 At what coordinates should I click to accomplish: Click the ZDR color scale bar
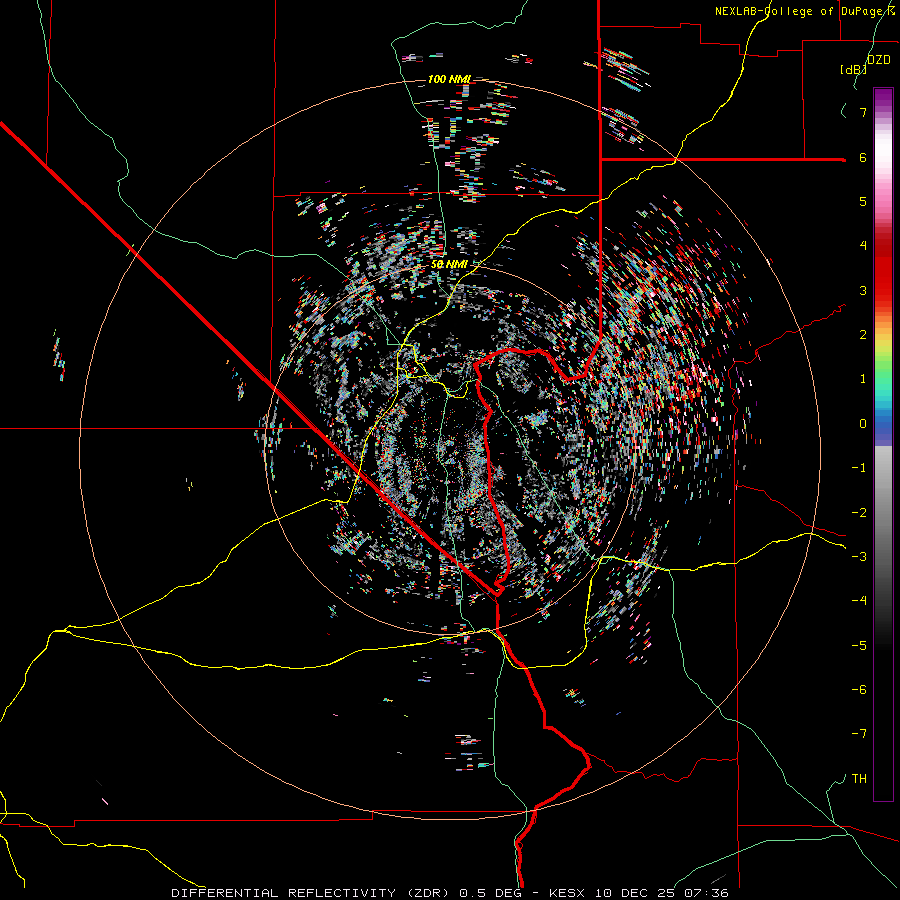coord(883,444)
